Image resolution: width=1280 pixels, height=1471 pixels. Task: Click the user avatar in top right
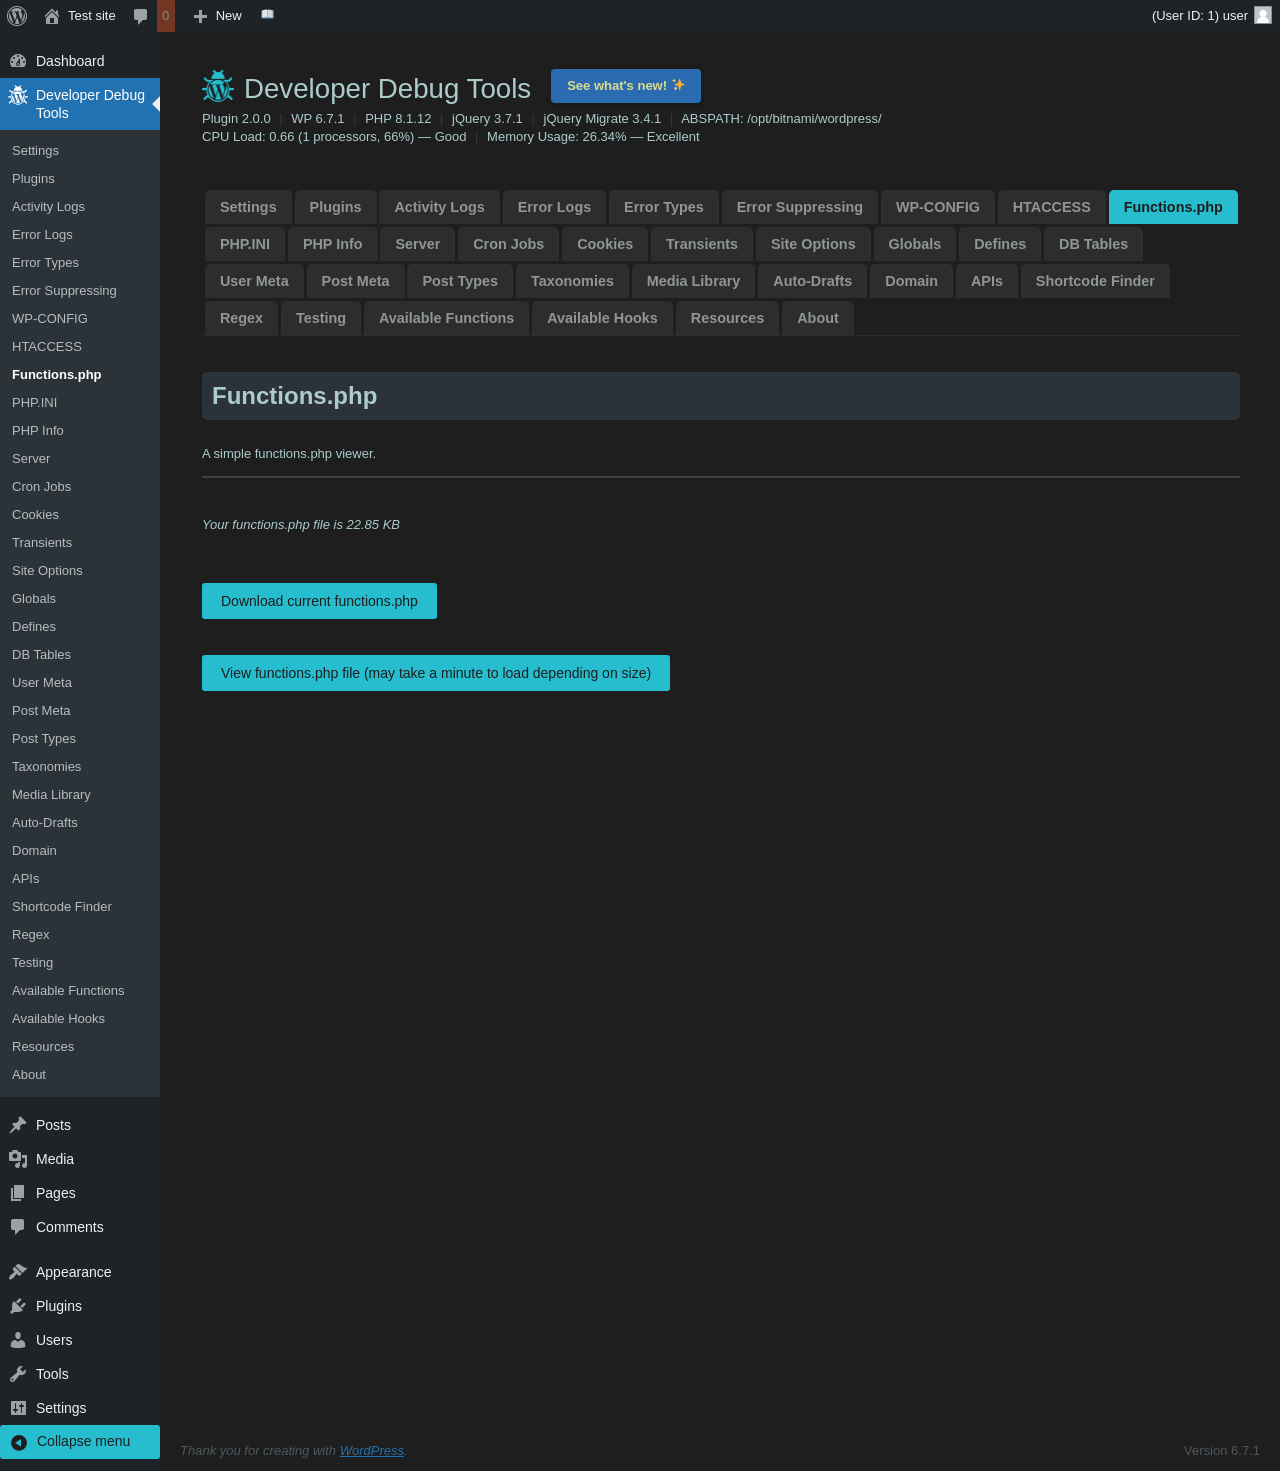pos(1263,15)
